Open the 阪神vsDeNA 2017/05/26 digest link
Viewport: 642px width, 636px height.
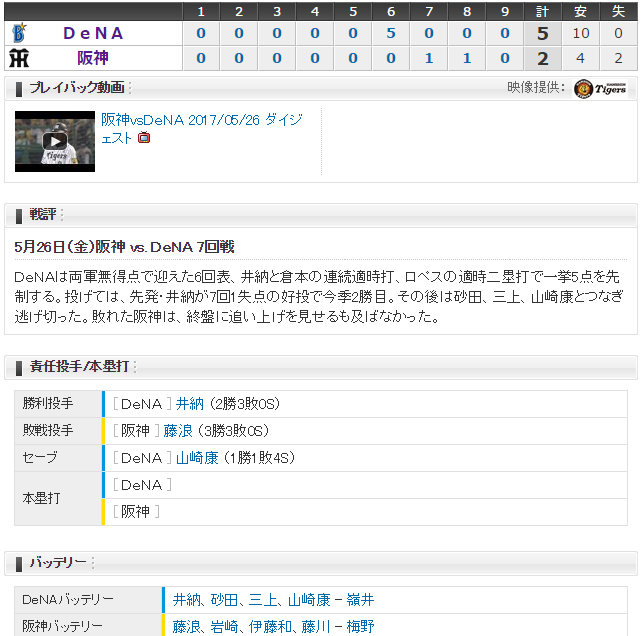201,129
